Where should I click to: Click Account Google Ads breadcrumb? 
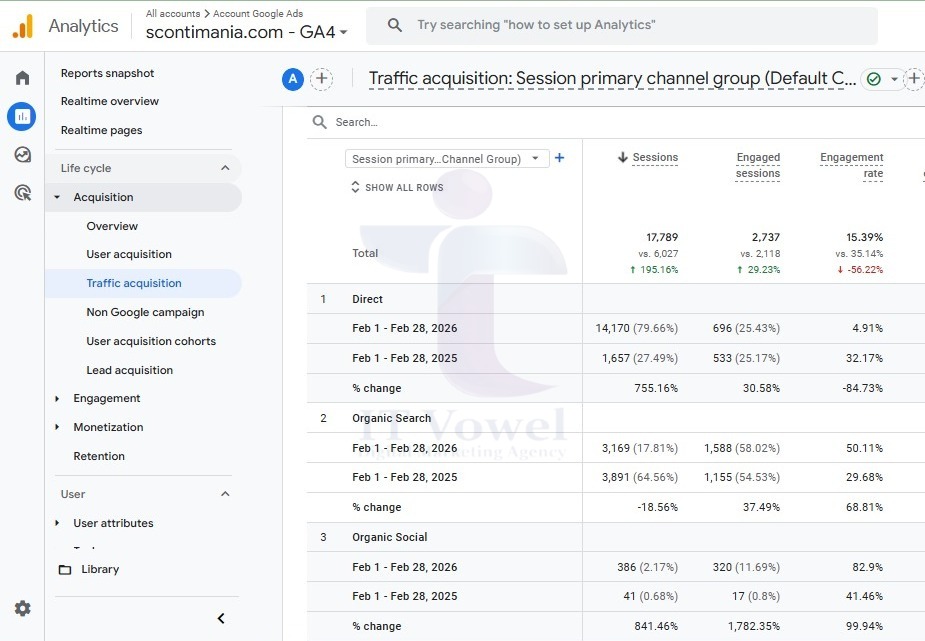258,14
